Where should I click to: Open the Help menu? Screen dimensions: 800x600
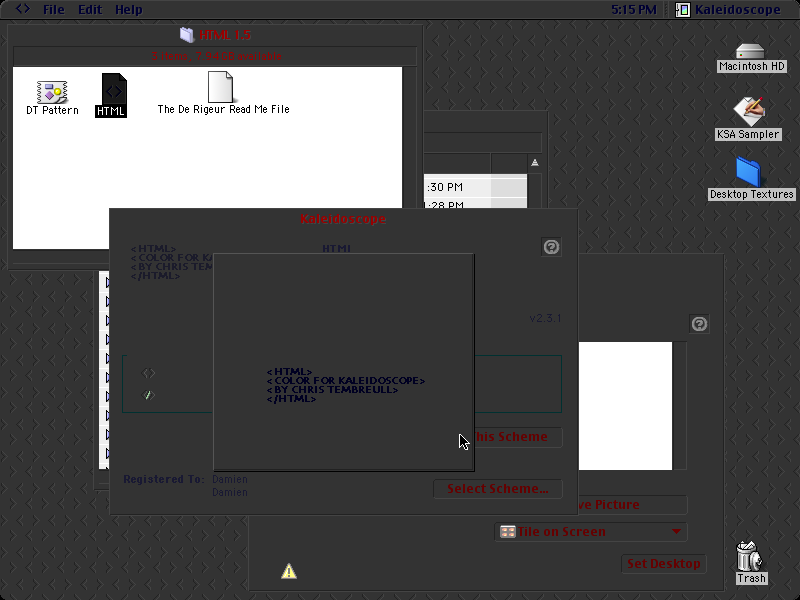click(129, 9)
